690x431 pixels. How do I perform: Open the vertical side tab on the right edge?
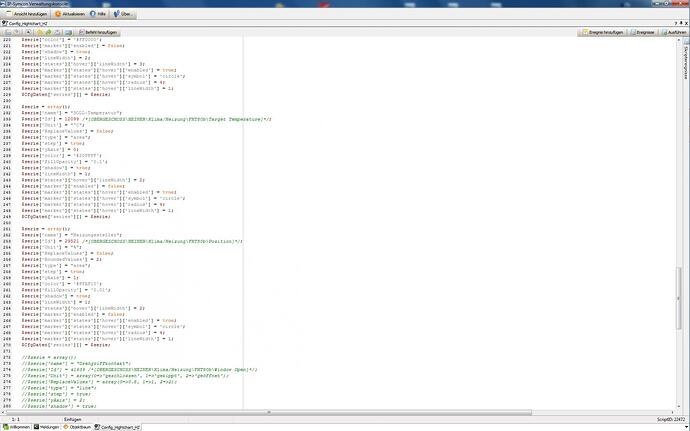click(x=686, y=60)
